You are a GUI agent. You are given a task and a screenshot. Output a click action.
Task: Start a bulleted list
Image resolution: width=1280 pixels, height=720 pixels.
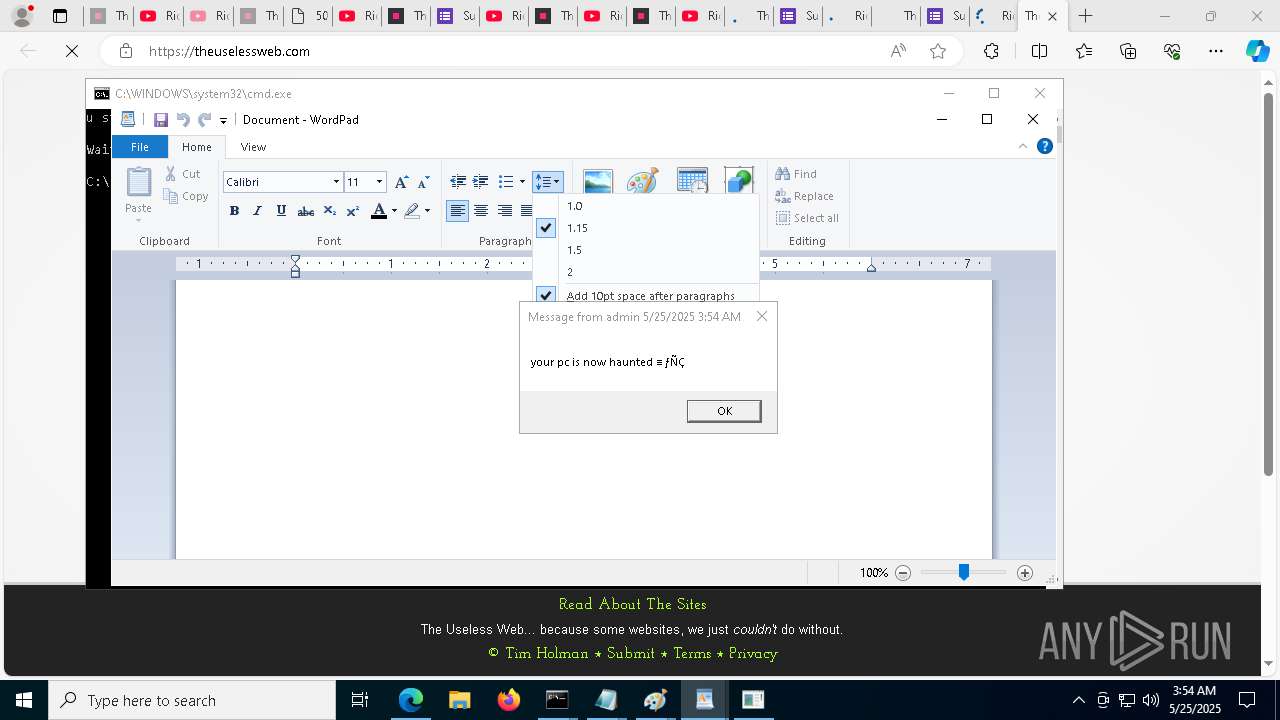click(x=506, y=182)
